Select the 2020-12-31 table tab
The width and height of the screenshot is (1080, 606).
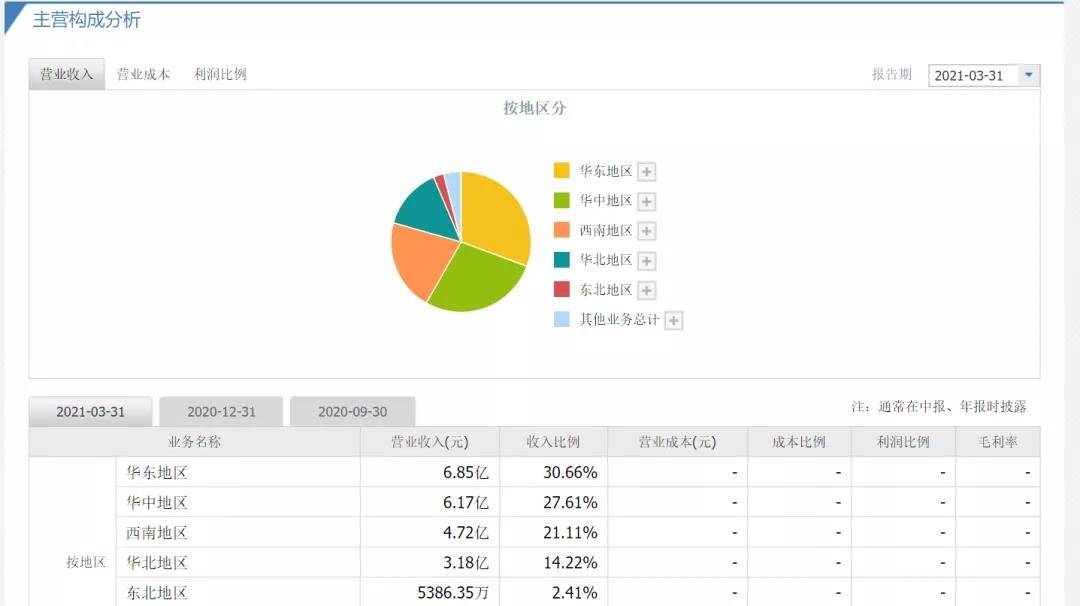(x=221, y=412)
